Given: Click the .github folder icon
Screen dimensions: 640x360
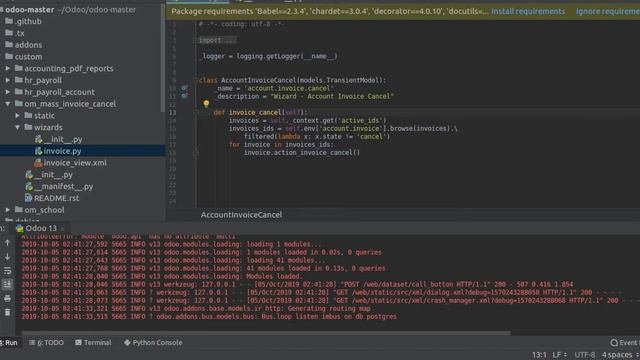Looking at the screenshot, I should click(x=9, y=21).
